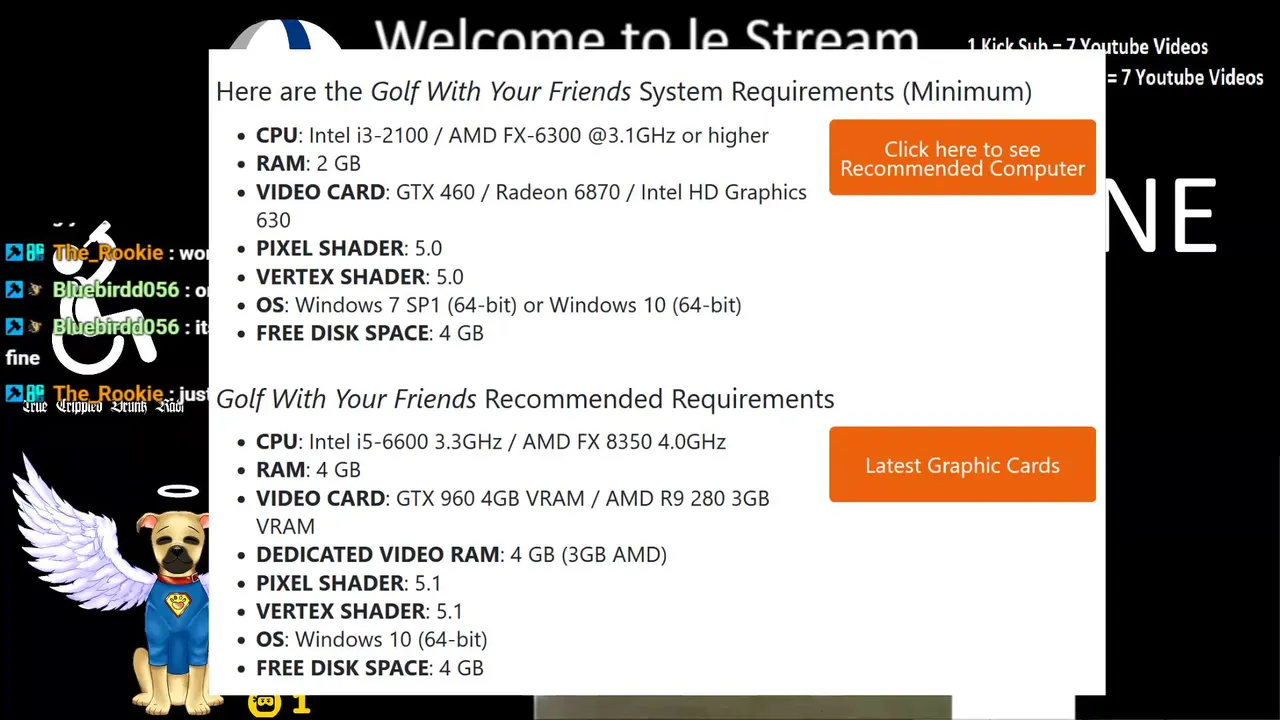The width and height of the screenshot is (1280, 720).
Task: Click moderator hammer badge beside The_Rookie's 'wor' message
Action: click(14, 253)
